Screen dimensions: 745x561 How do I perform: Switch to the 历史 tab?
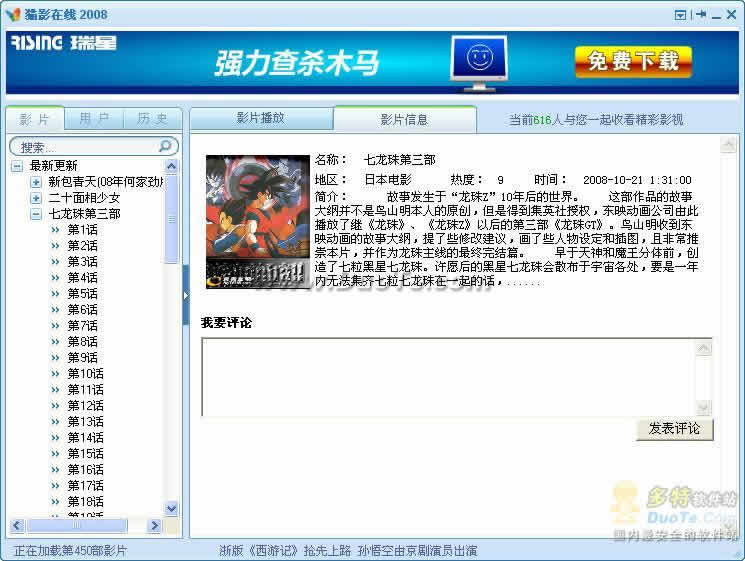point(152,119)
